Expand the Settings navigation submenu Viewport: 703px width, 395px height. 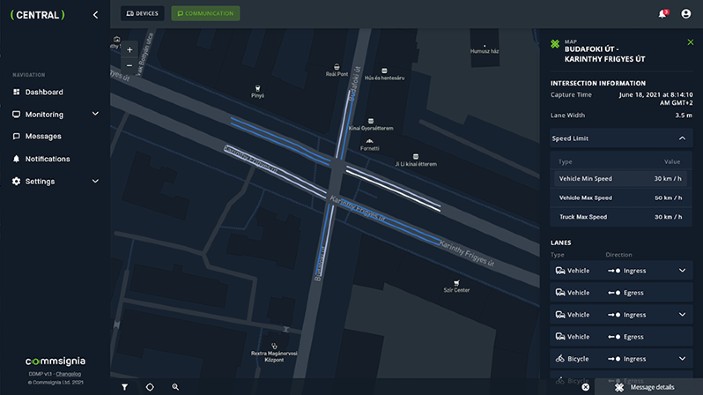coord(95,181)
